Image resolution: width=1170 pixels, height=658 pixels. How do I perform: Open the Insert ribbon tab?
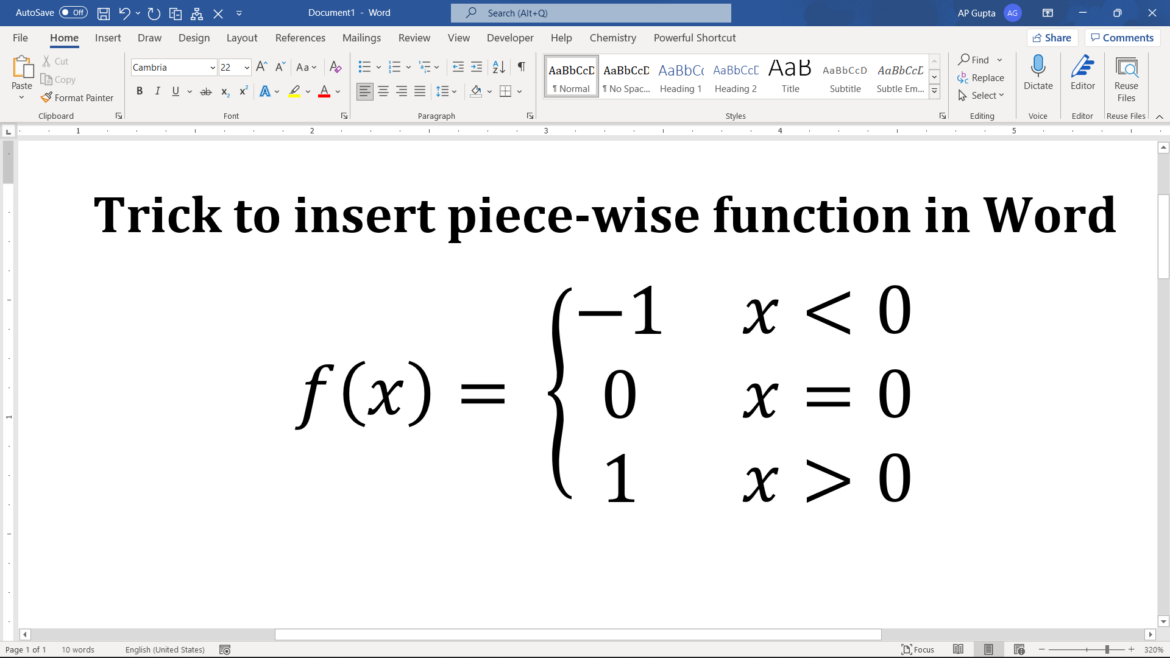(x=107, y=38)
